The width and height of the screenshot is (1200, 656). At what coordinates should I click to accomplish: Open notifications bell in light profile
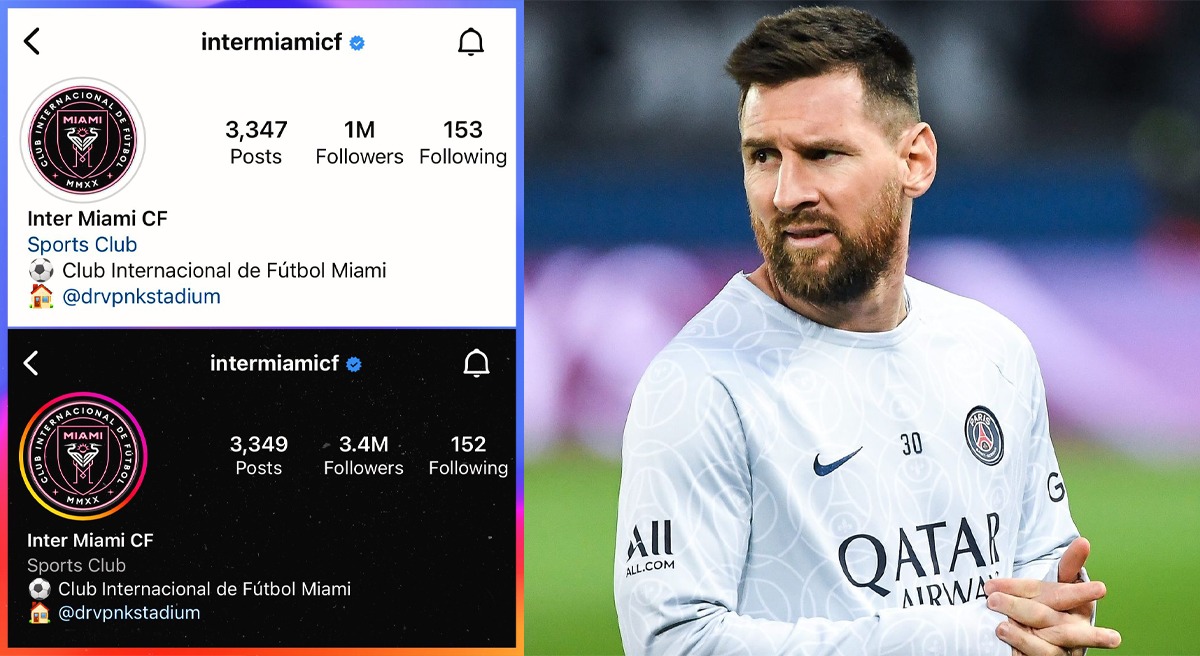(x=470, y=42)
